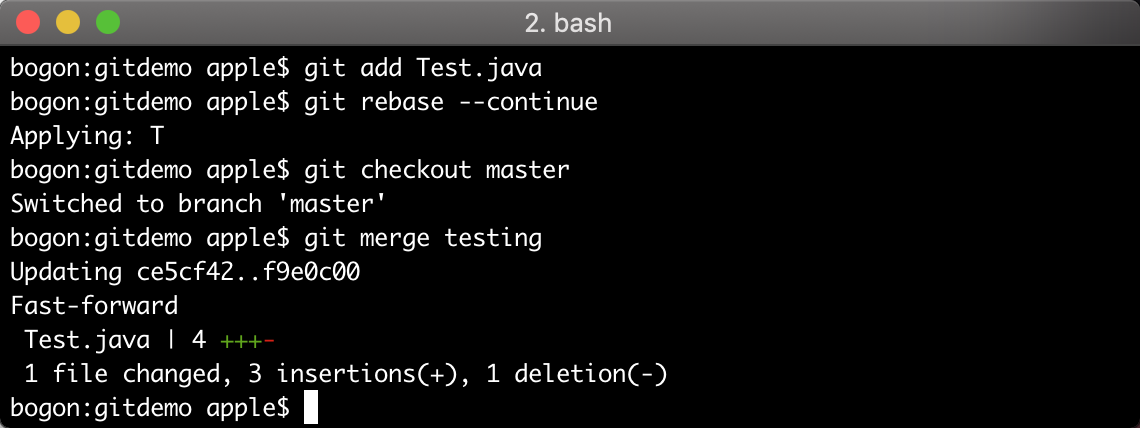The height and width of the screenshot is (428, 1140).
Task: Click the yellow minimize window button
Action: [x=68, y=23]
